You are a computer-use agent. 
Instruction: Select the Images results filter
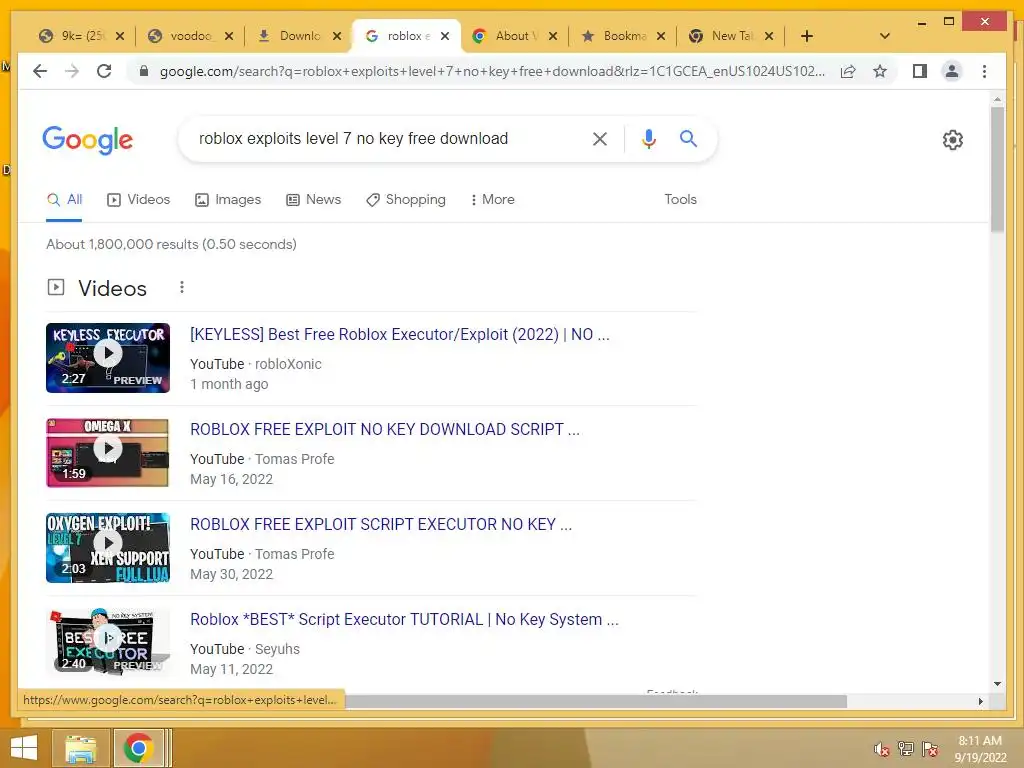tap(228, 199)
